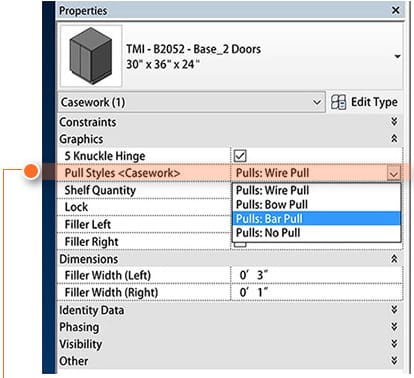
Task: Expand the Visibility section chevron
Action: tap(394, 343)
